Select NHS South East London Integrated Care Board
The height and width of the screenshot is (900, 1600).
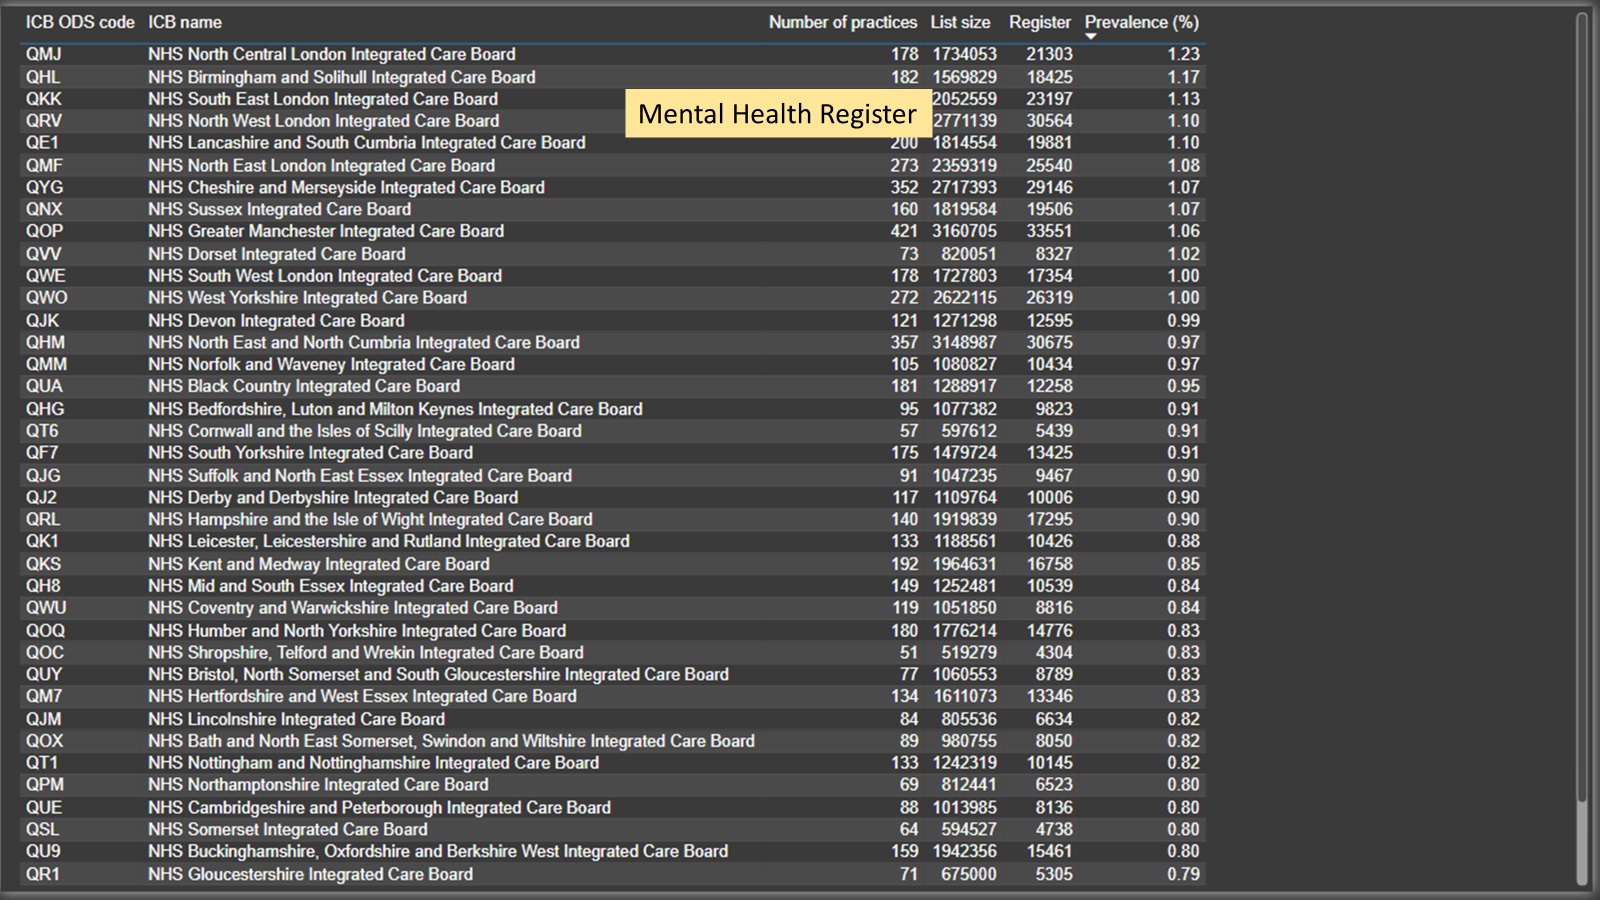pyautogui.click(x=323, y=99)
